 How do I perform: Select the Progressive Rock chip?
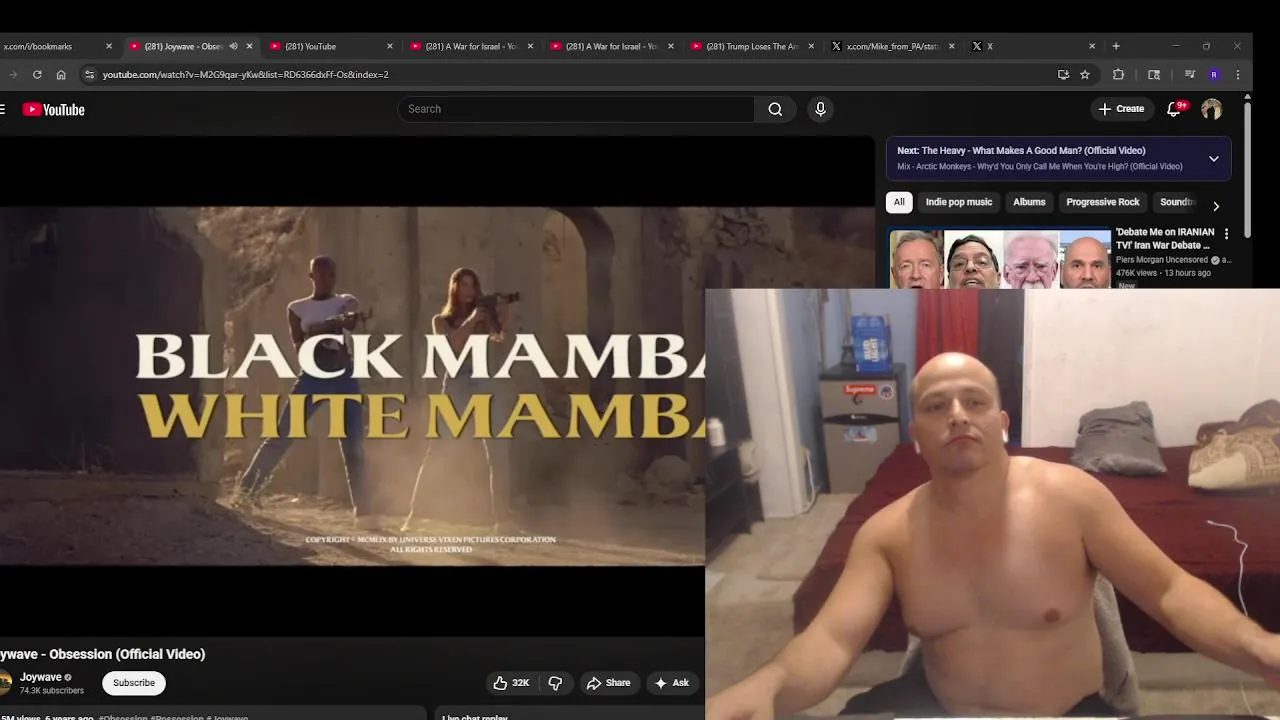point(1103,202)
